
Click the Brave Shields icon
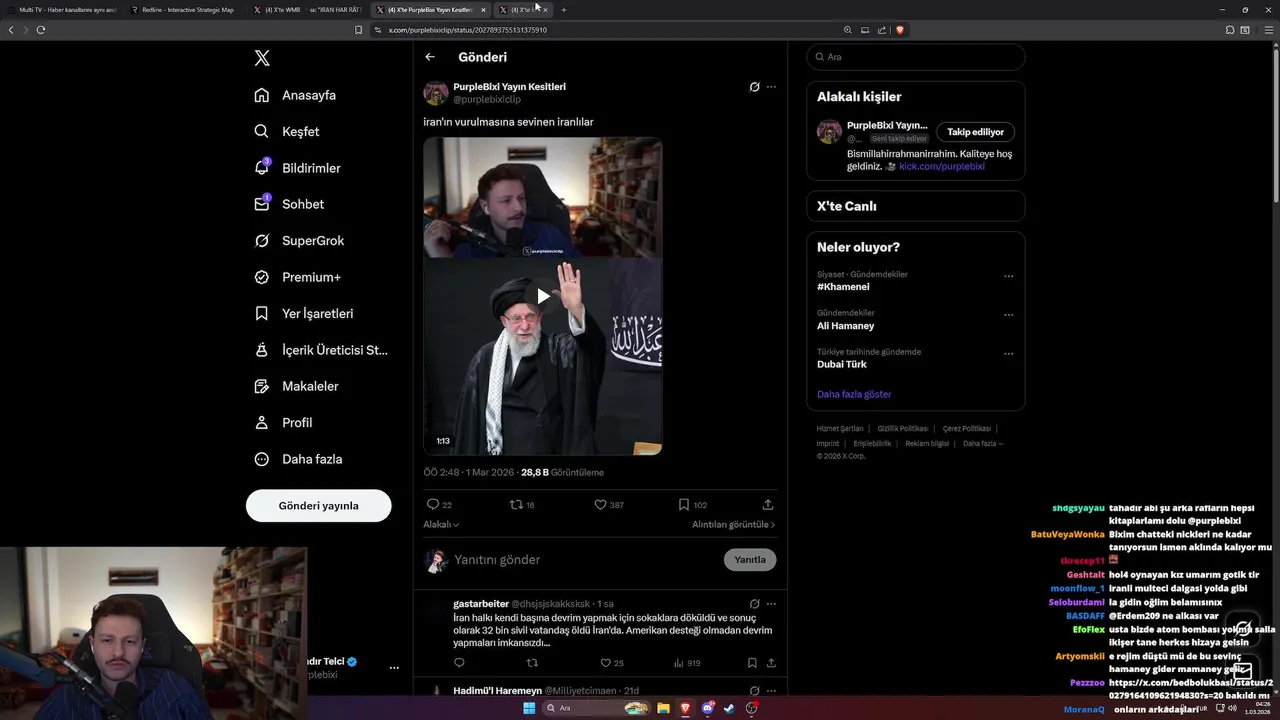[x=900, y=30]
